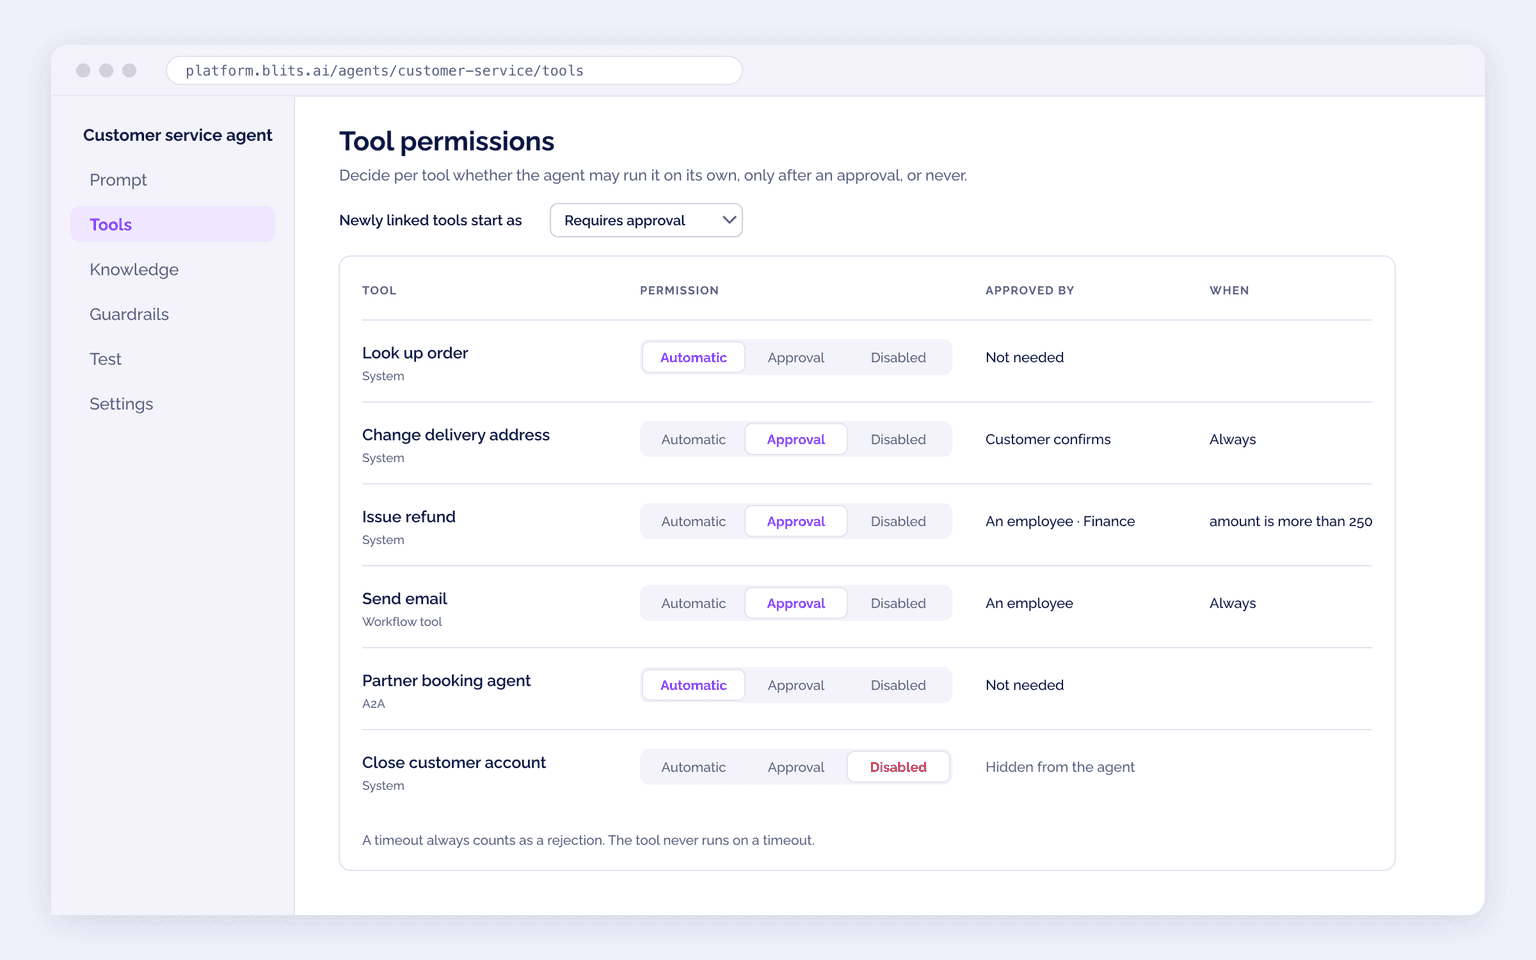
Task: Click 'An employee · Finance' approver text
Action: tap(1060, 521)
